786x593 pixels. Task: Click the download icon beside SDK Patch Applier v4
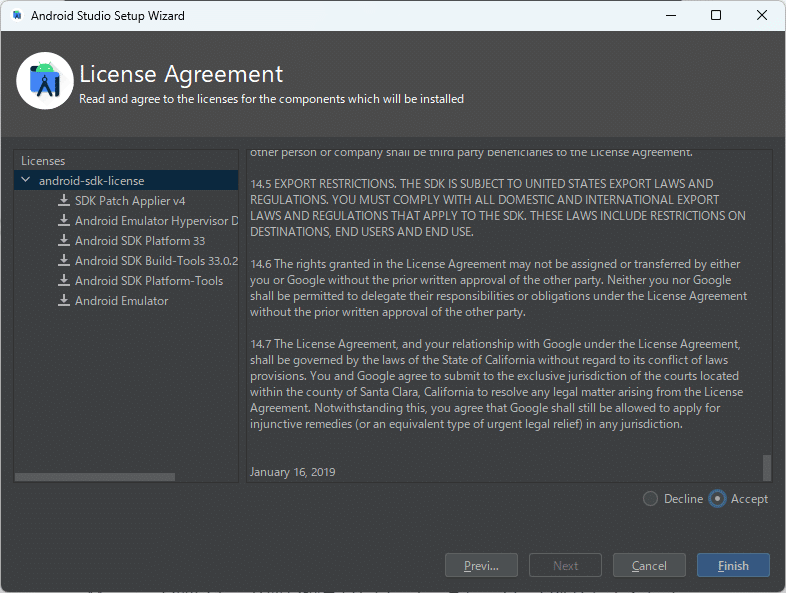pyautogui.click(x=64, y=201)
